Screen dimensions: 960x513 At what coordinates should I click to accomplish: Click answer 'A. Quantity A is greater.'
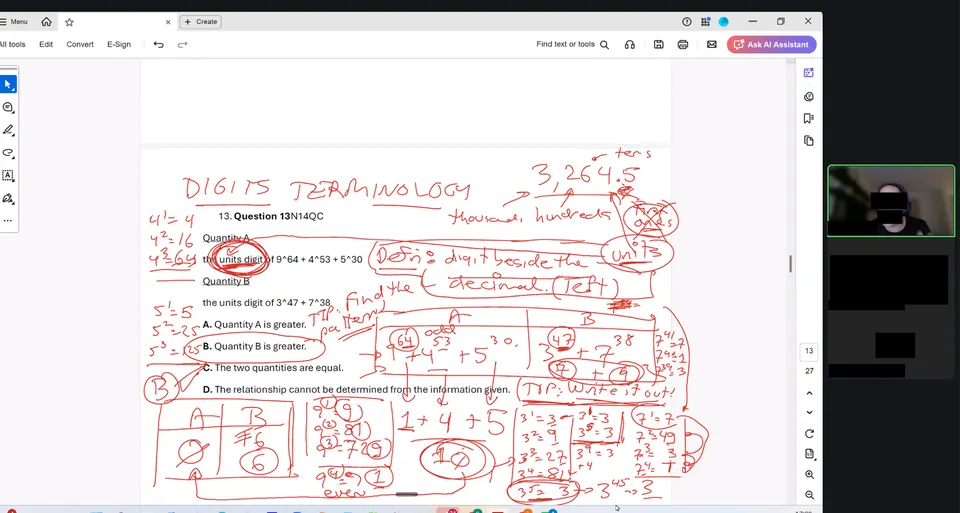tap(254, 324)
